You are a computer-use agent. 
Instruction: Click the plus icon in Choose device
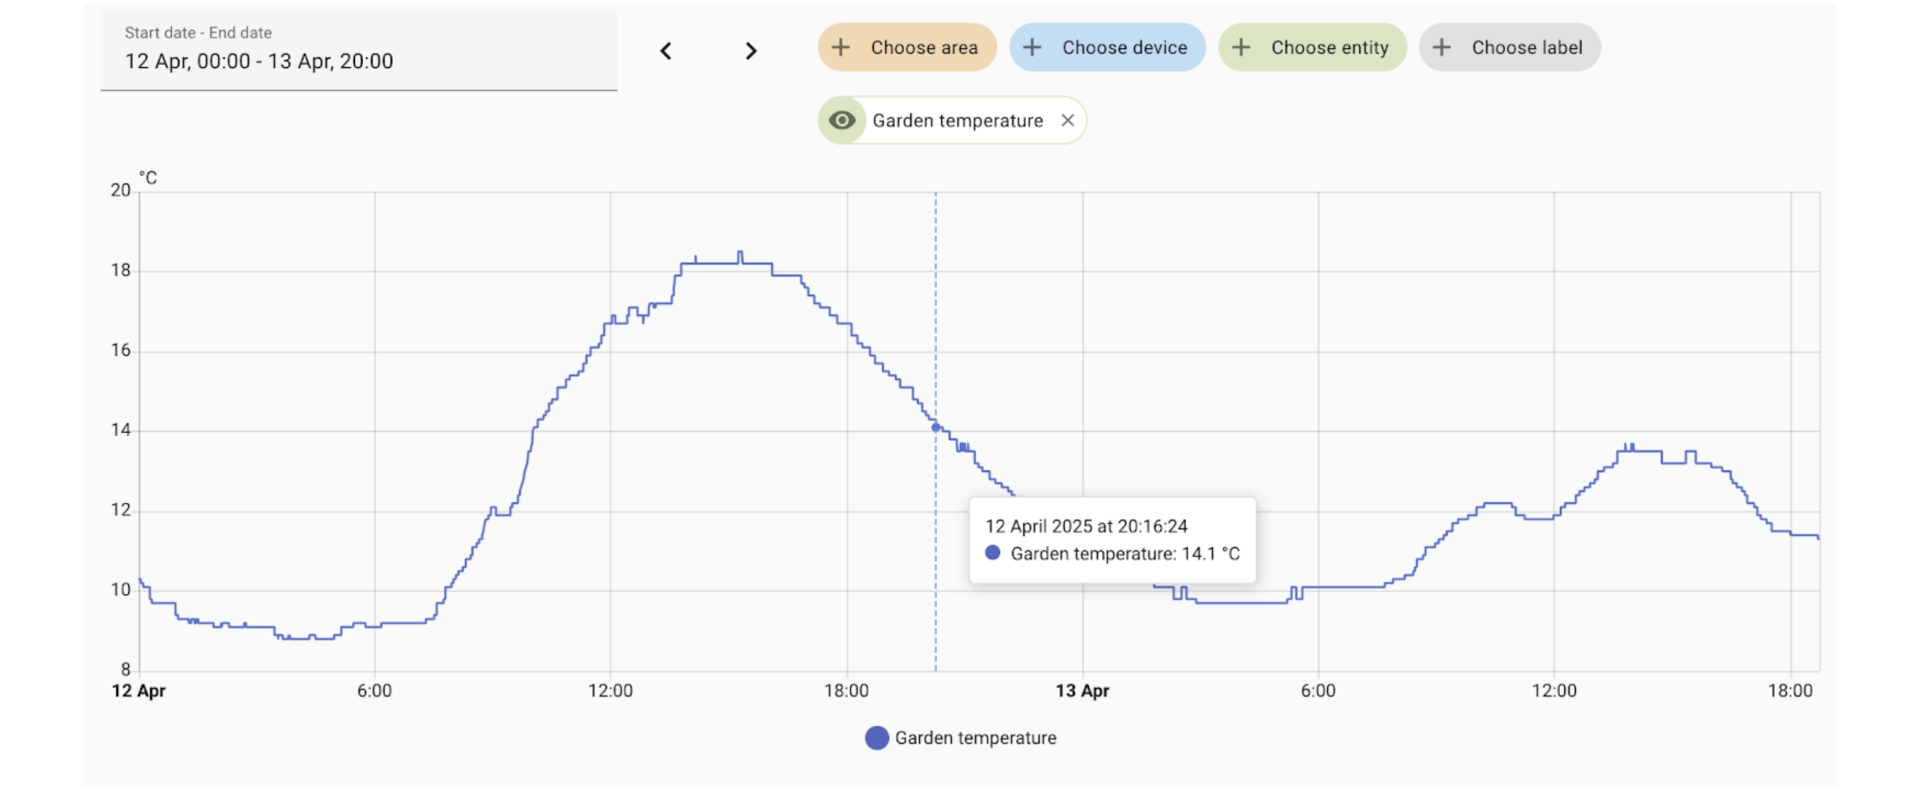(1032, 48)
